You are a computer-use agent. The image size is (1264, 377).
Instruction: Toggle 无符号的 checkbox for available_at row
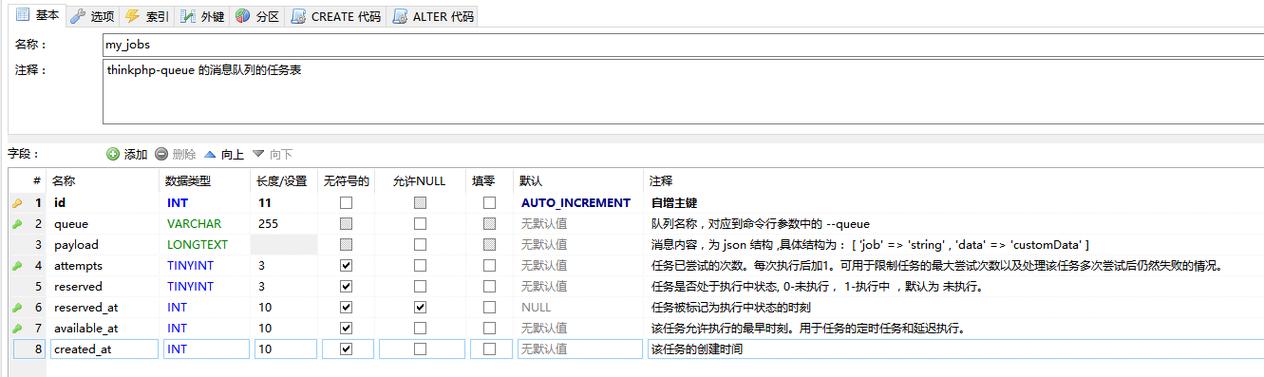click(x=346, y=328)
